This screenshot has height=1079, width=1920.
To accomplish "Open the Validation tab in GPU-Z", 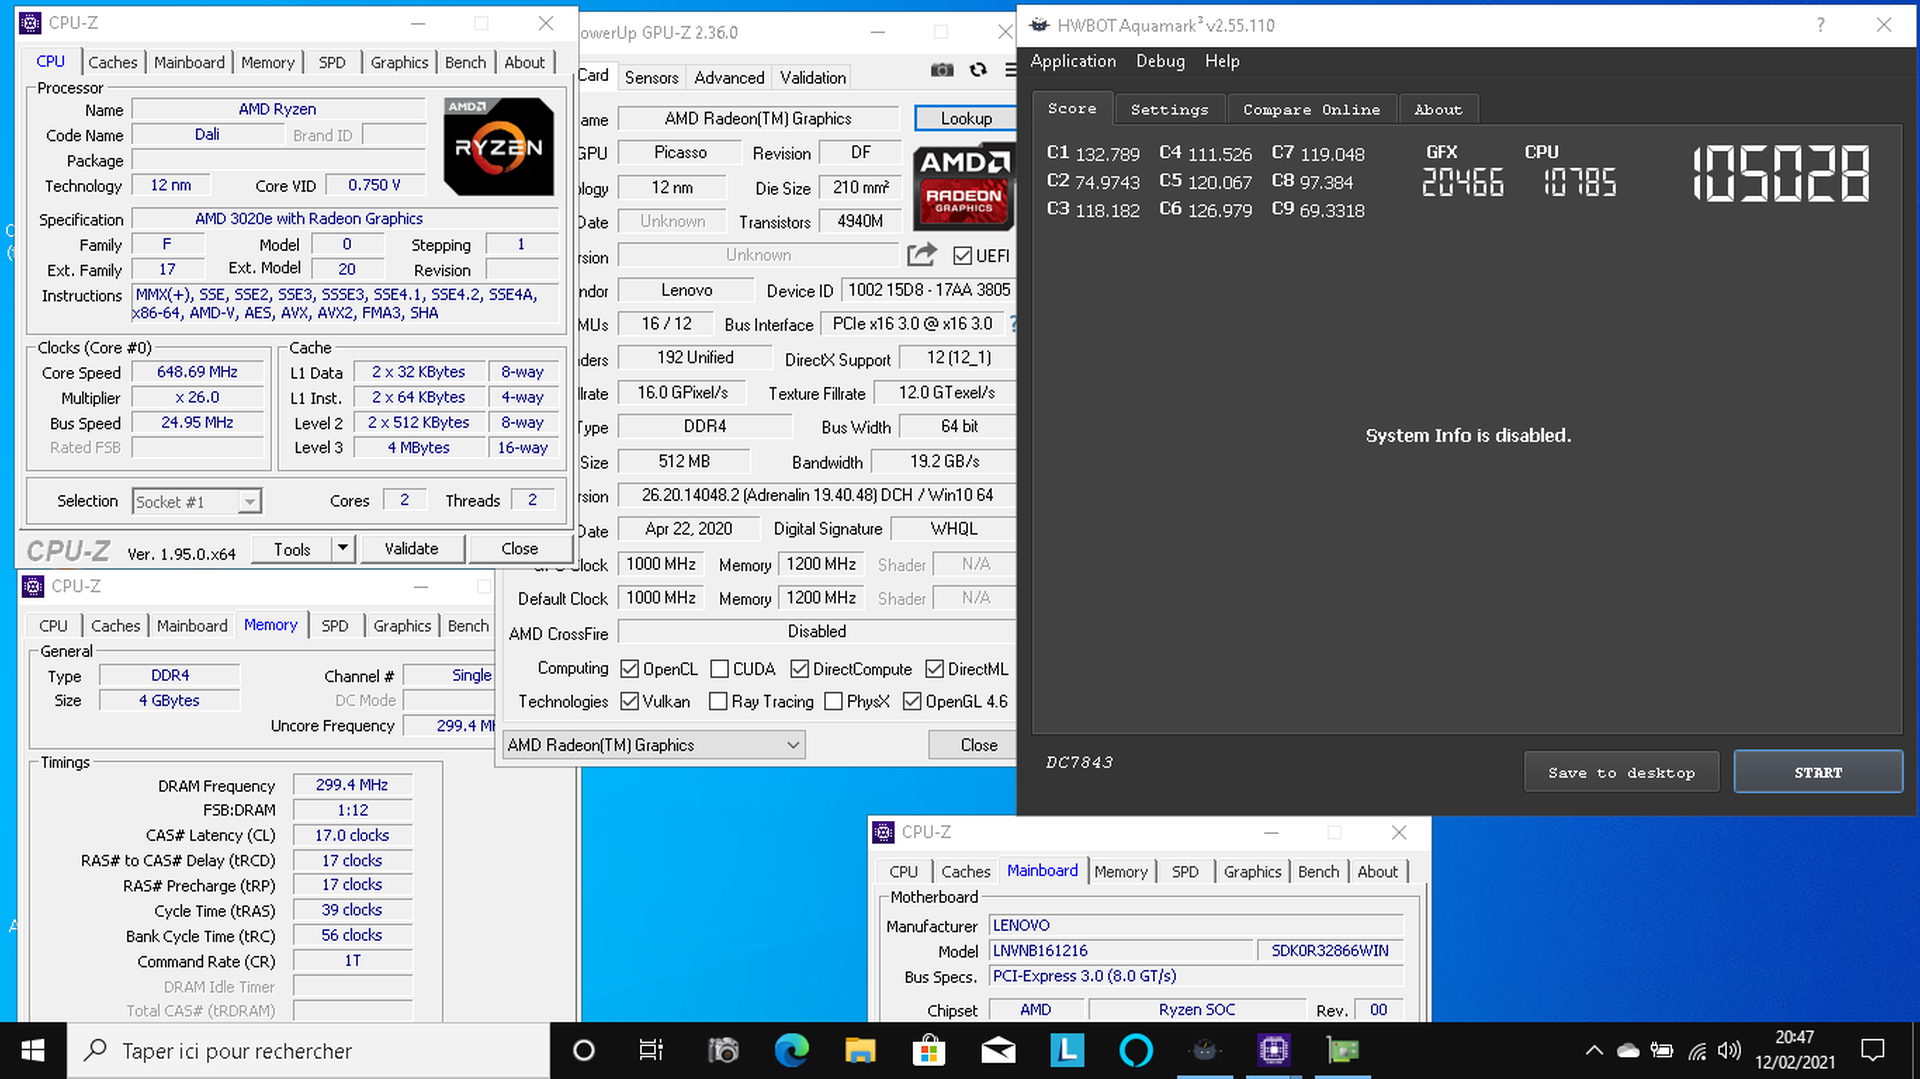I will click(812, 77).
